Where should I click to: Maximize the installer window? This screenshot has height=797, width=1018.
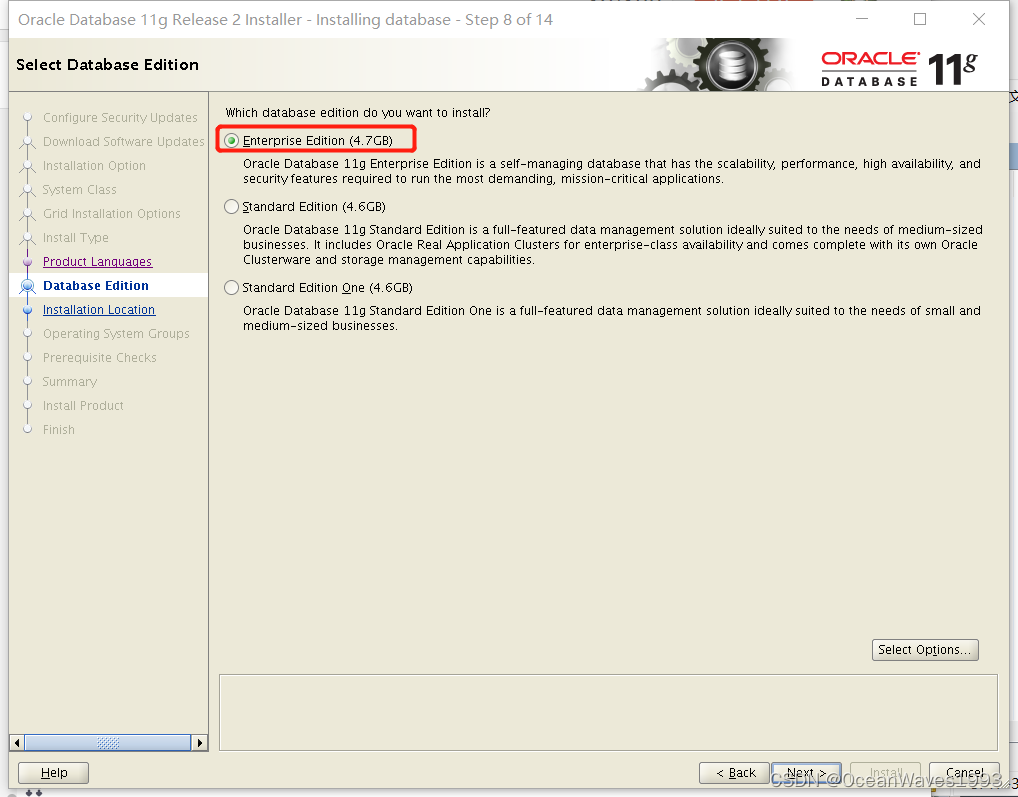coord(920,19)
